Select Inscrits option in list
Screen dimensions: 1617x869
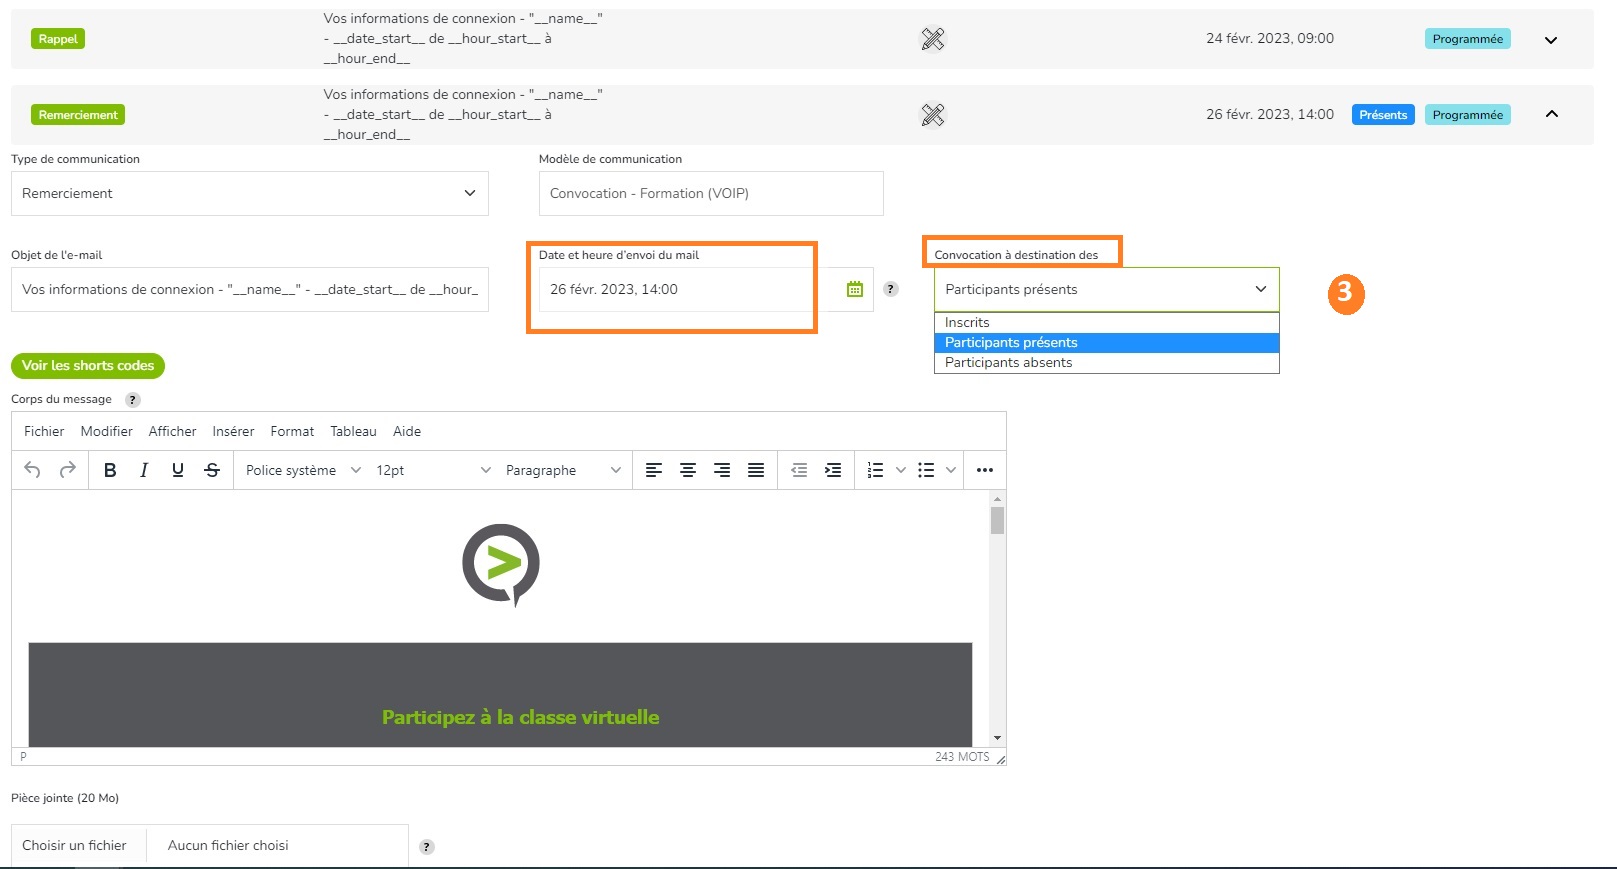(x=1107, y=322)
